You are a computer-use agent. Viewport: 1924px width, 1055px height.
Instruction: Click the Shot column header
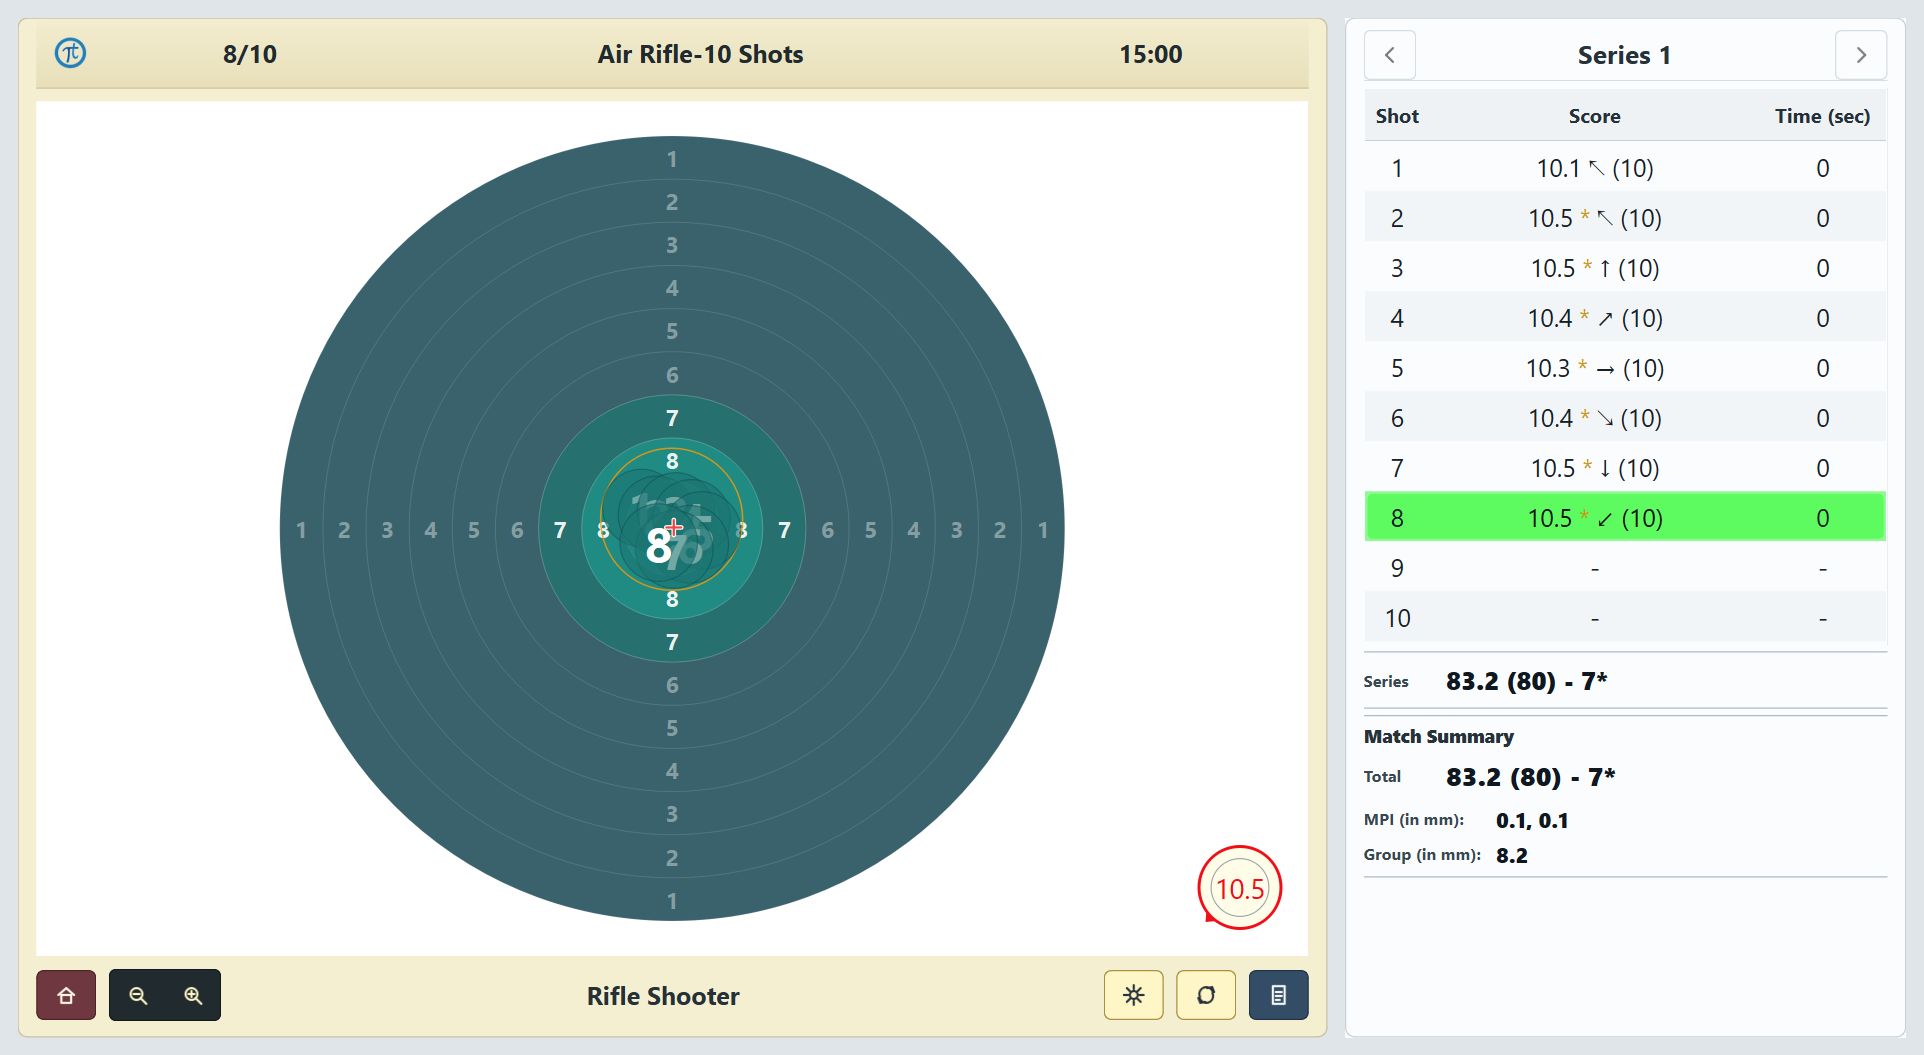click(1397, 116)
